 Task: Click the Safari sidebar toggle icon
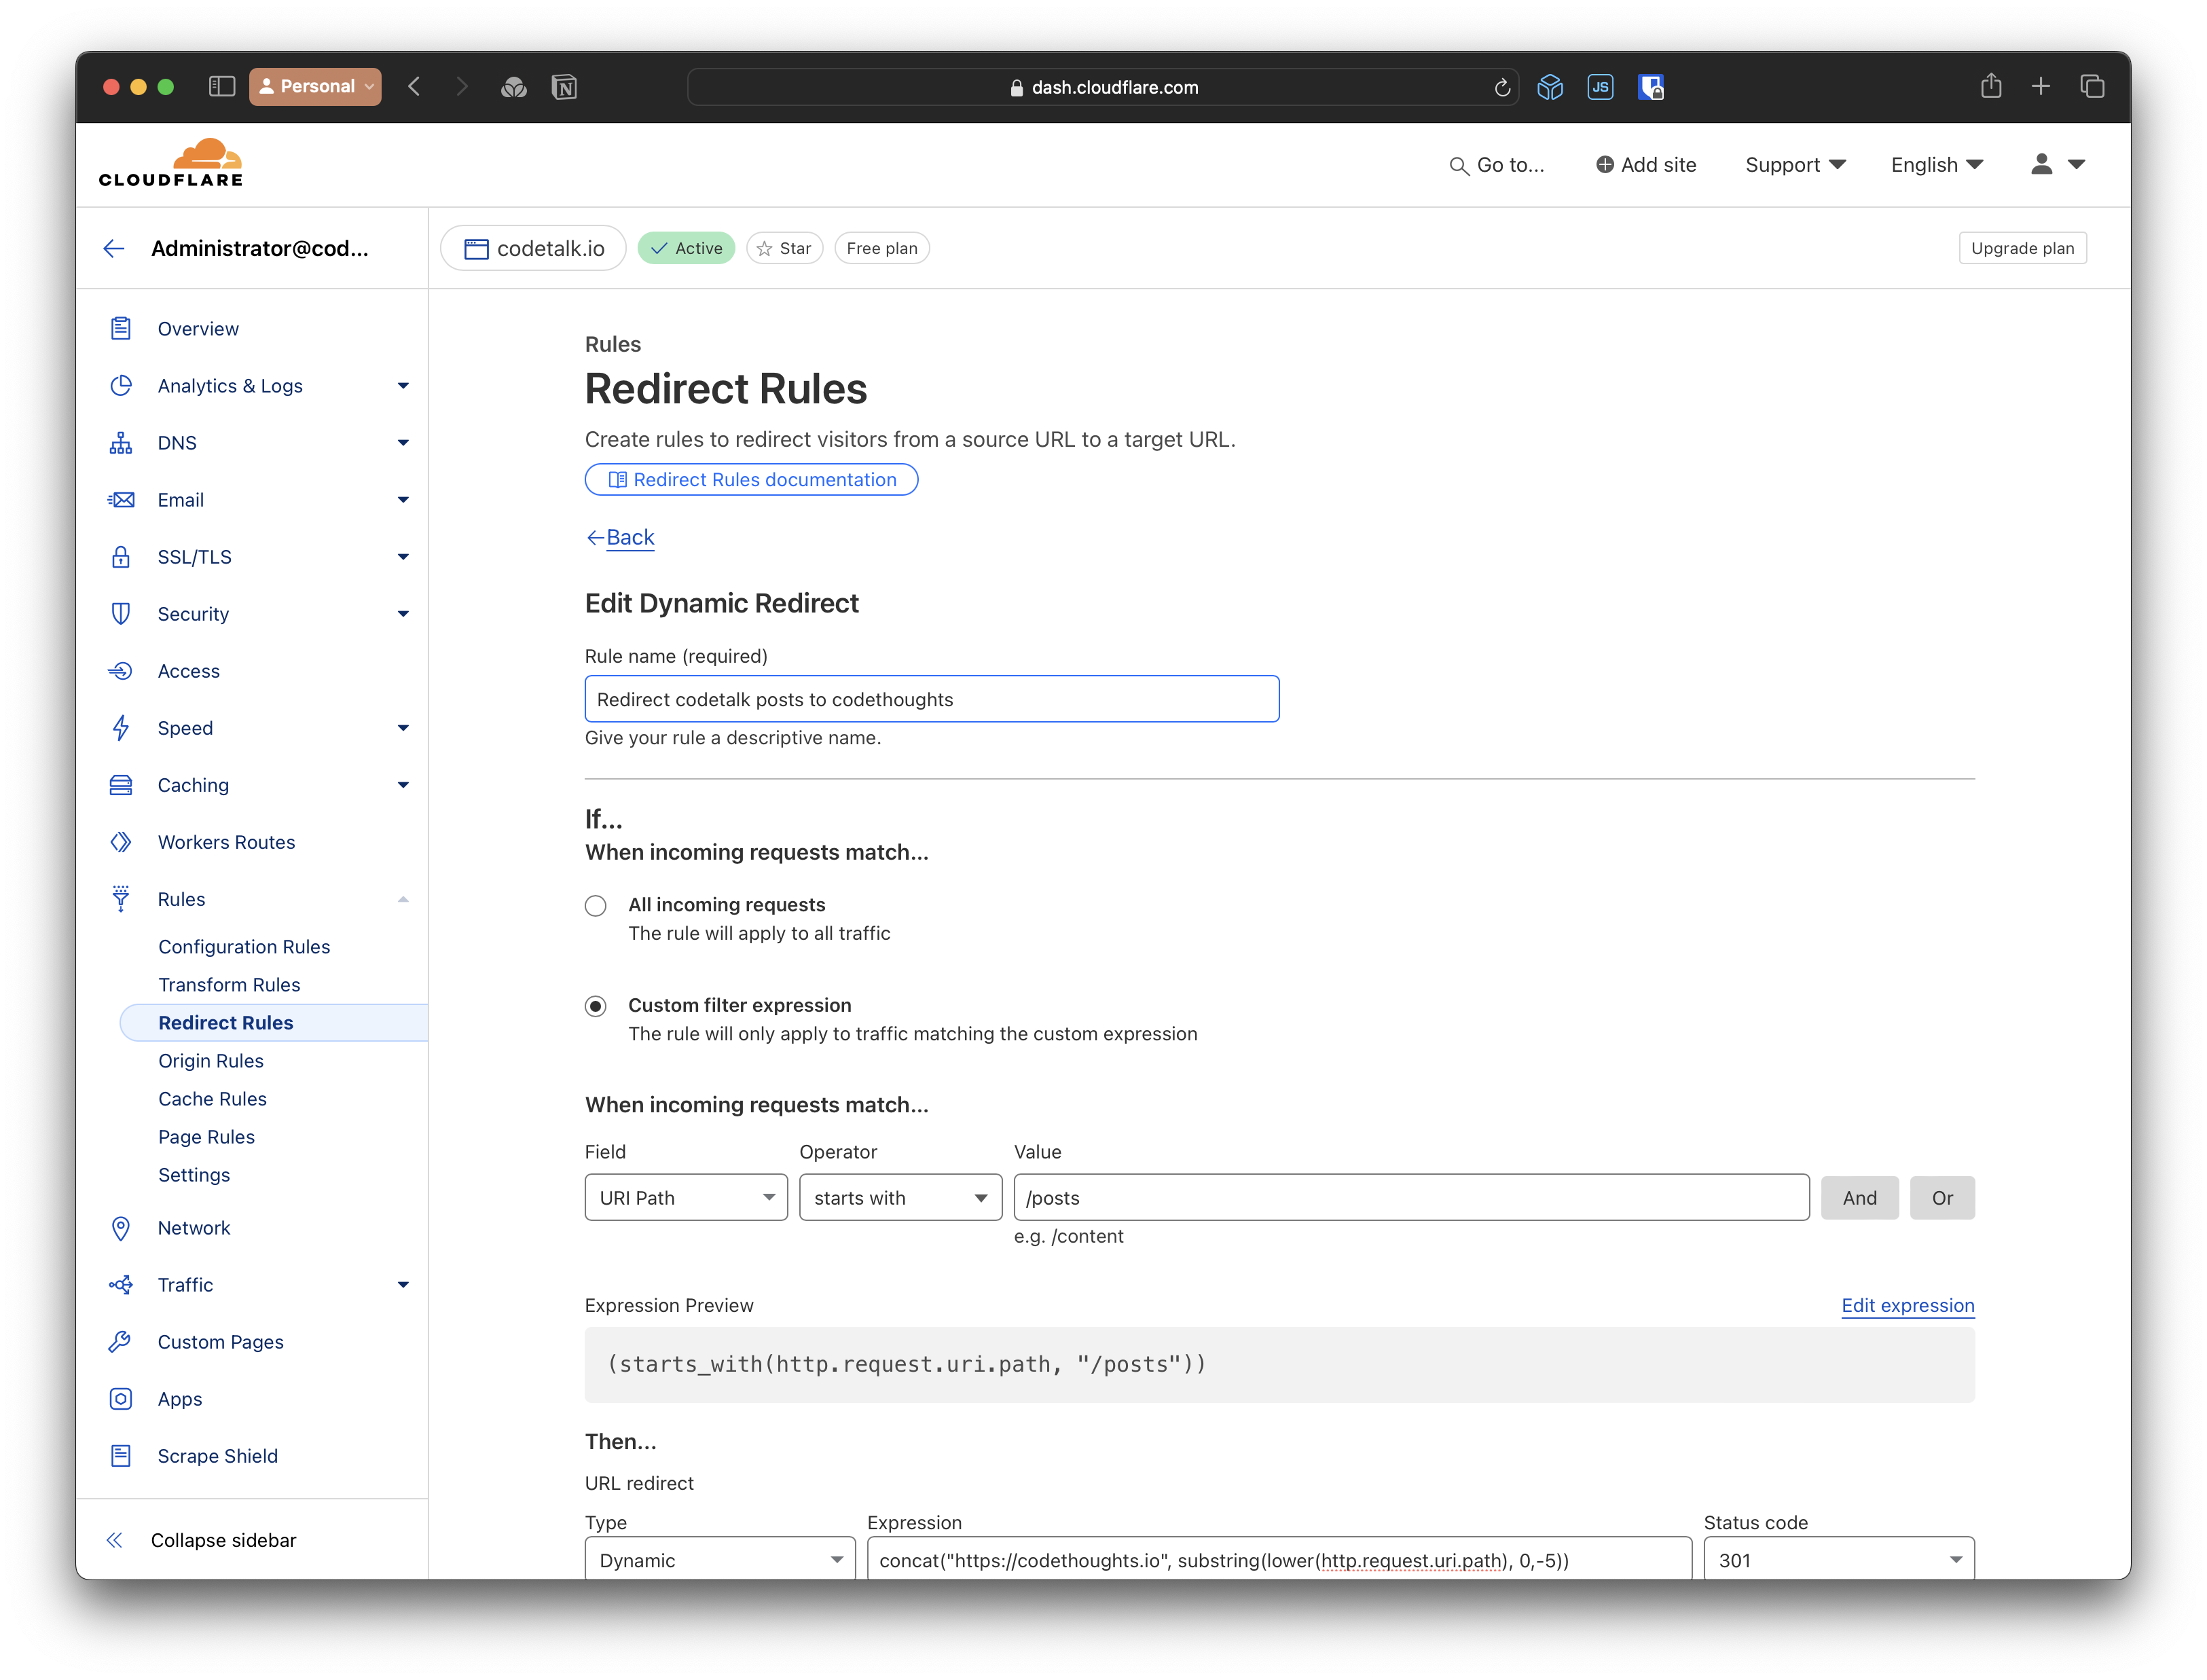pyautogui.click(x=221, y=87)
